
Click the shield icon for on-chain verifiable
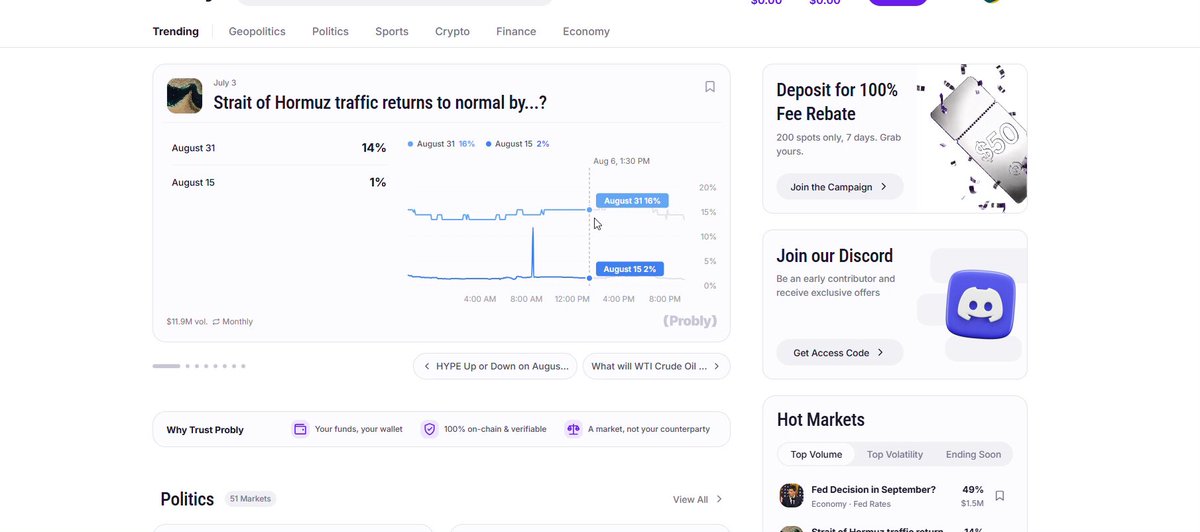click(x=430, y=429)
